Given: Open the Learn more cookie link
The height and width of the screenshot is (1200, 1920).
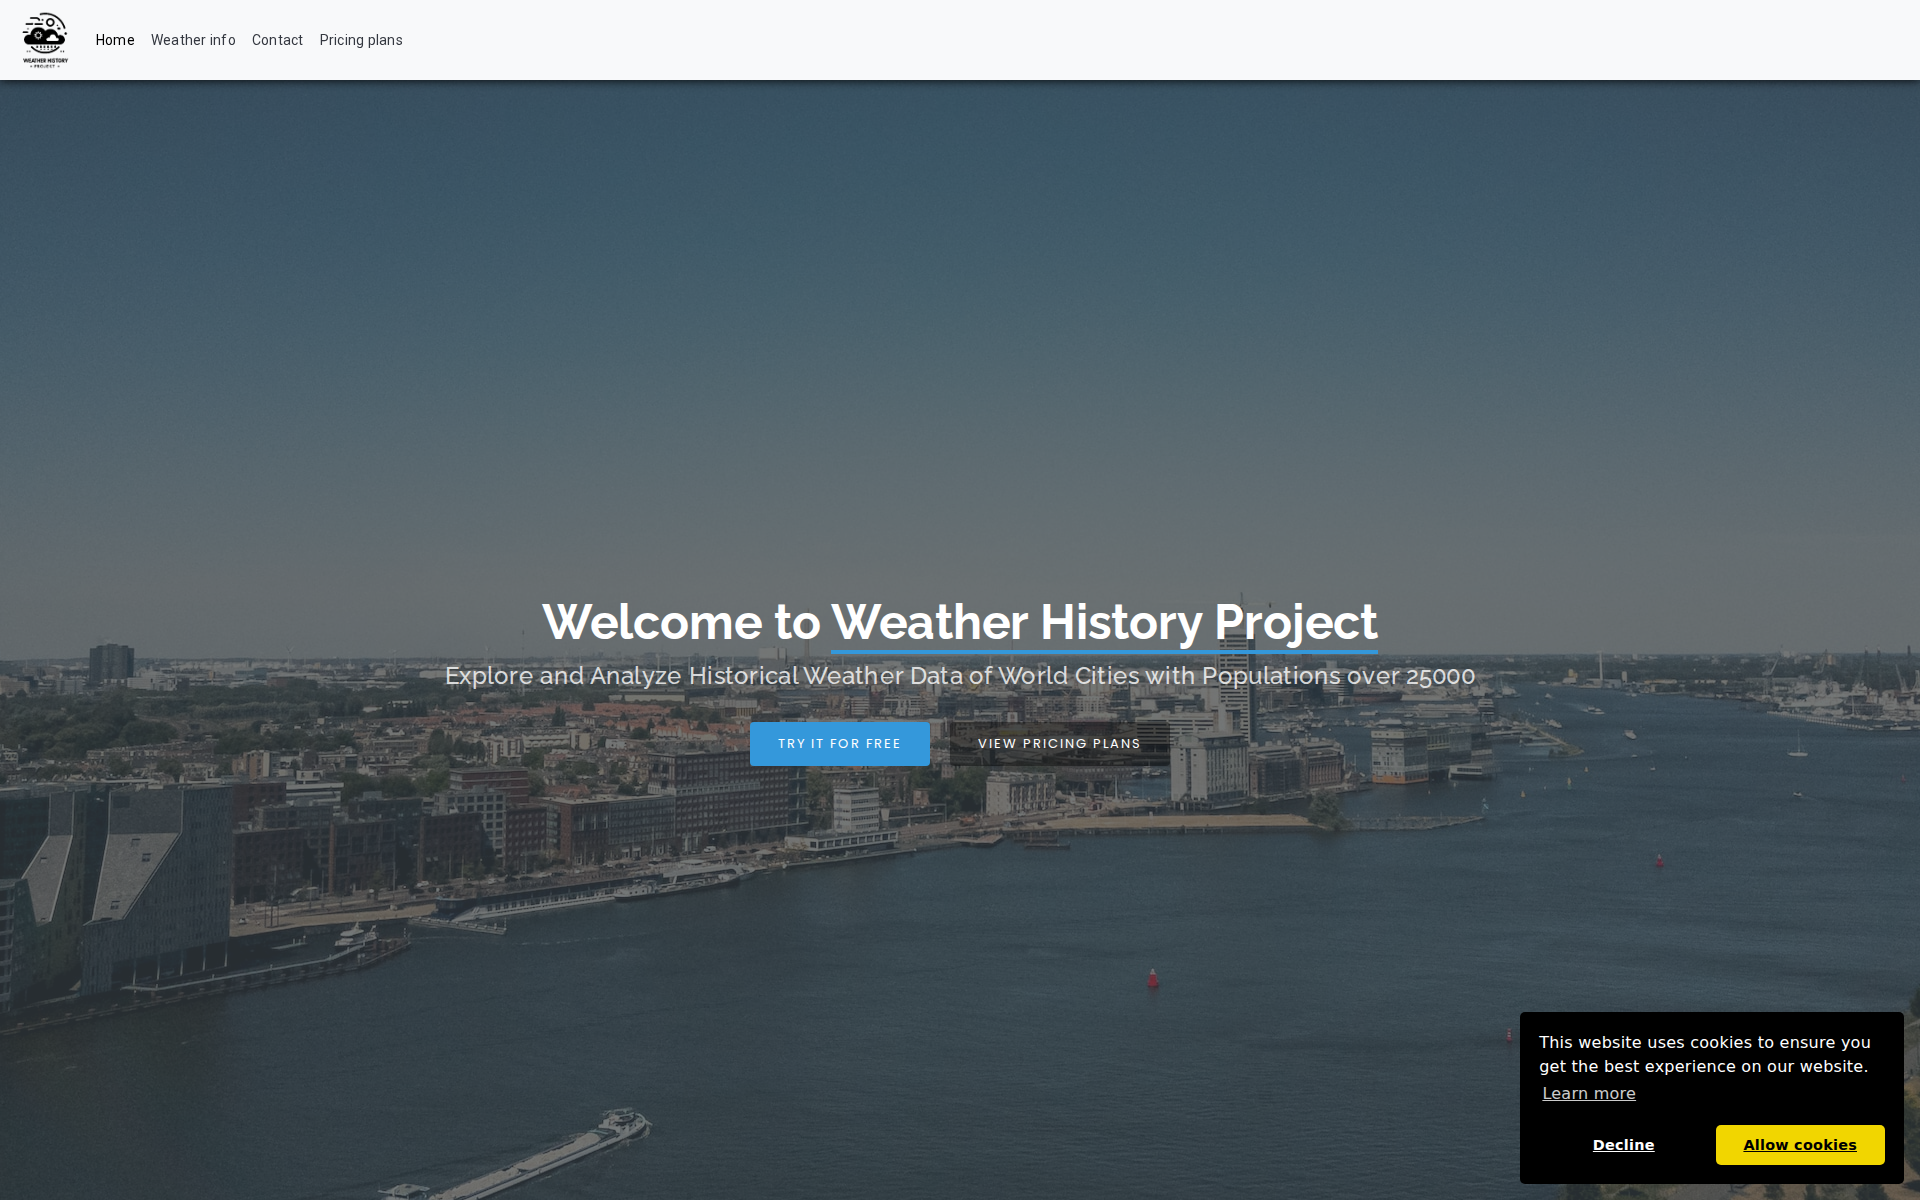Looking at the screenshot, I should click(x=1588, y=1093).
